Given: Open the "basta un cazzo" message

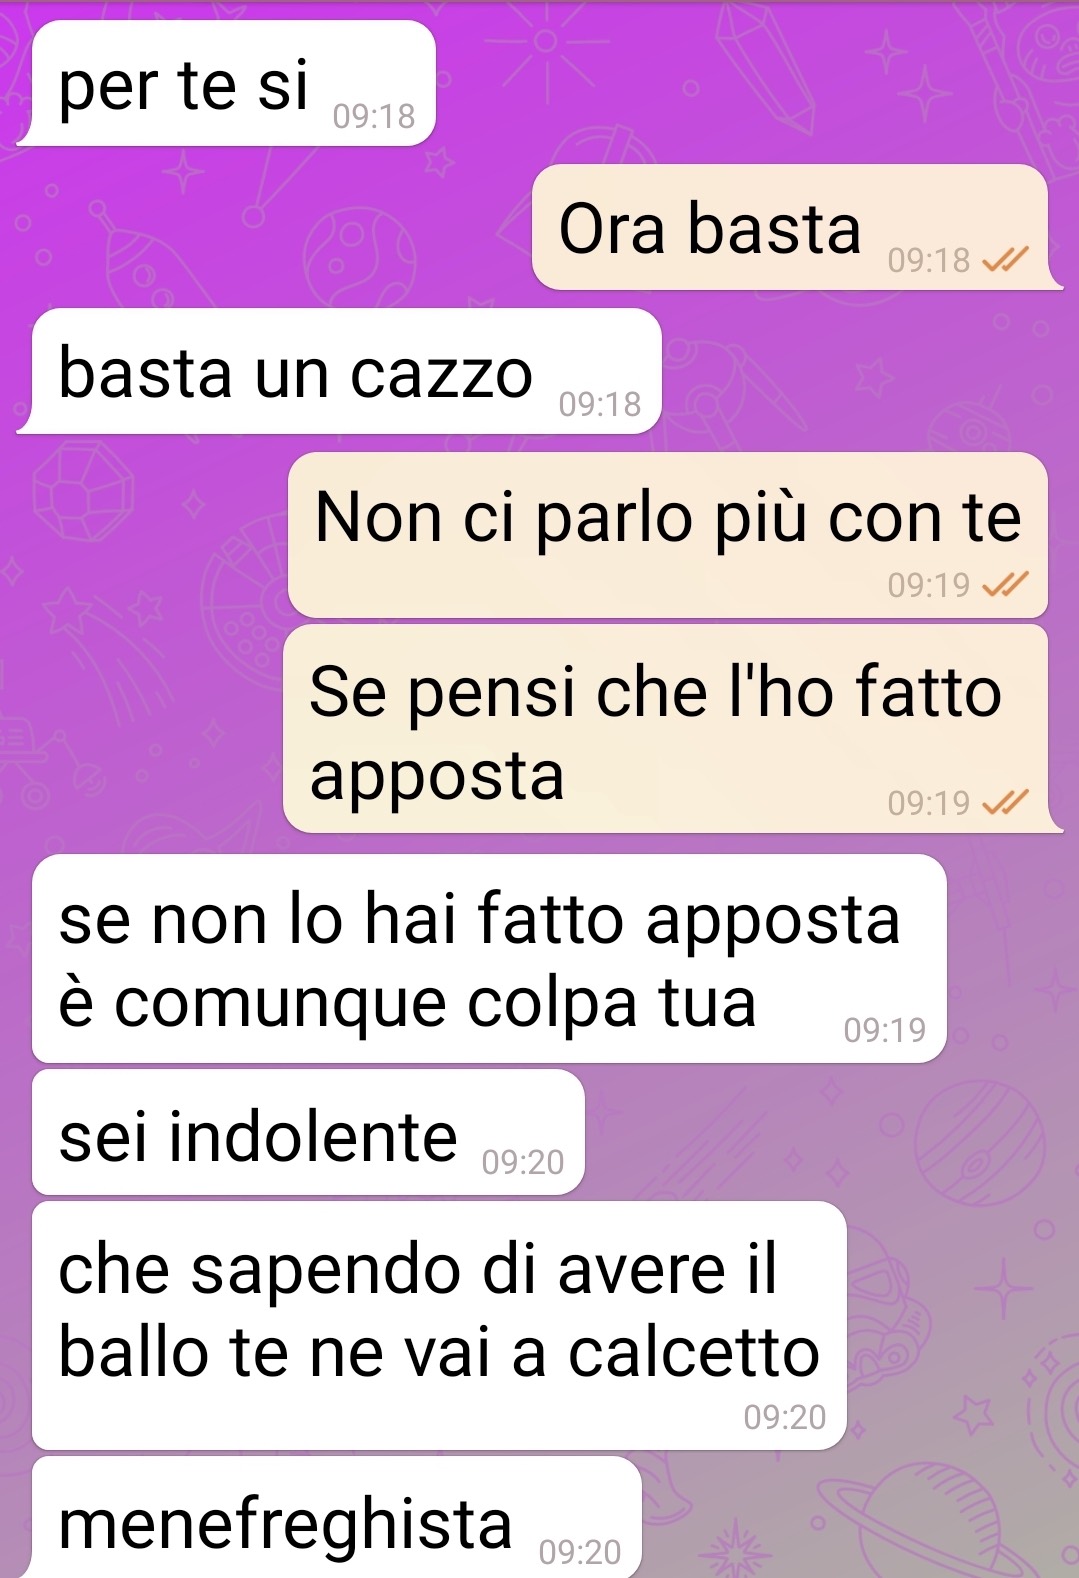Looking at the screenshot, I should 340,371.
